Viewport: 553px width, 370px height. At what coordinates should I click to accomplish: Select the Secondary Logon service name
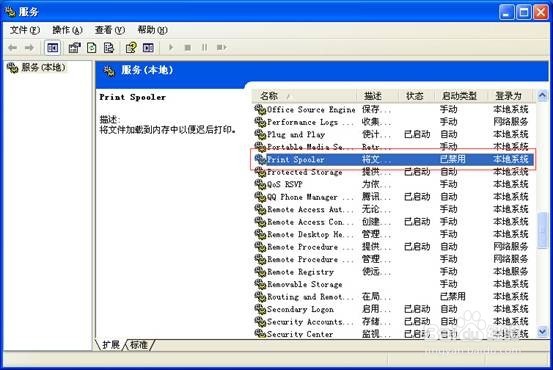[x=300, y=309]
